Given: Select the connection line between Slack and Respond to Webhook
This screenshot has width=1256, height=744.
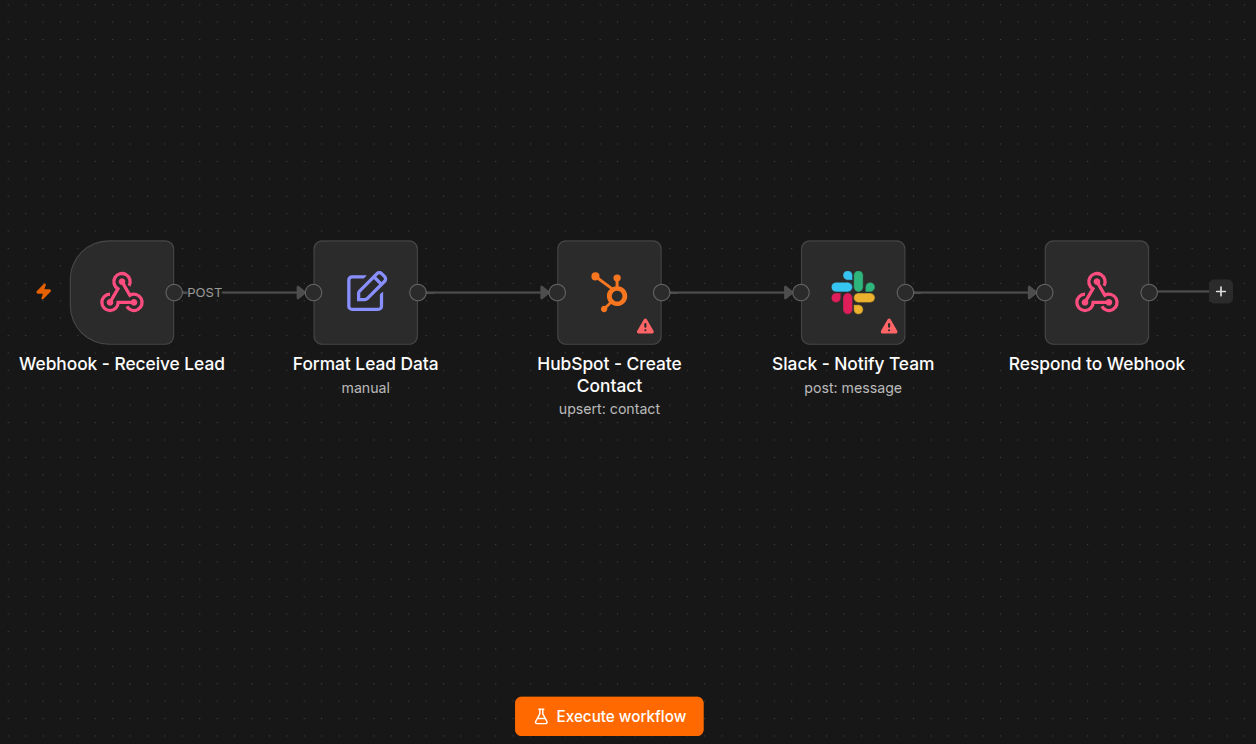Looking at the screenshot, I should [x=975, y=293].
